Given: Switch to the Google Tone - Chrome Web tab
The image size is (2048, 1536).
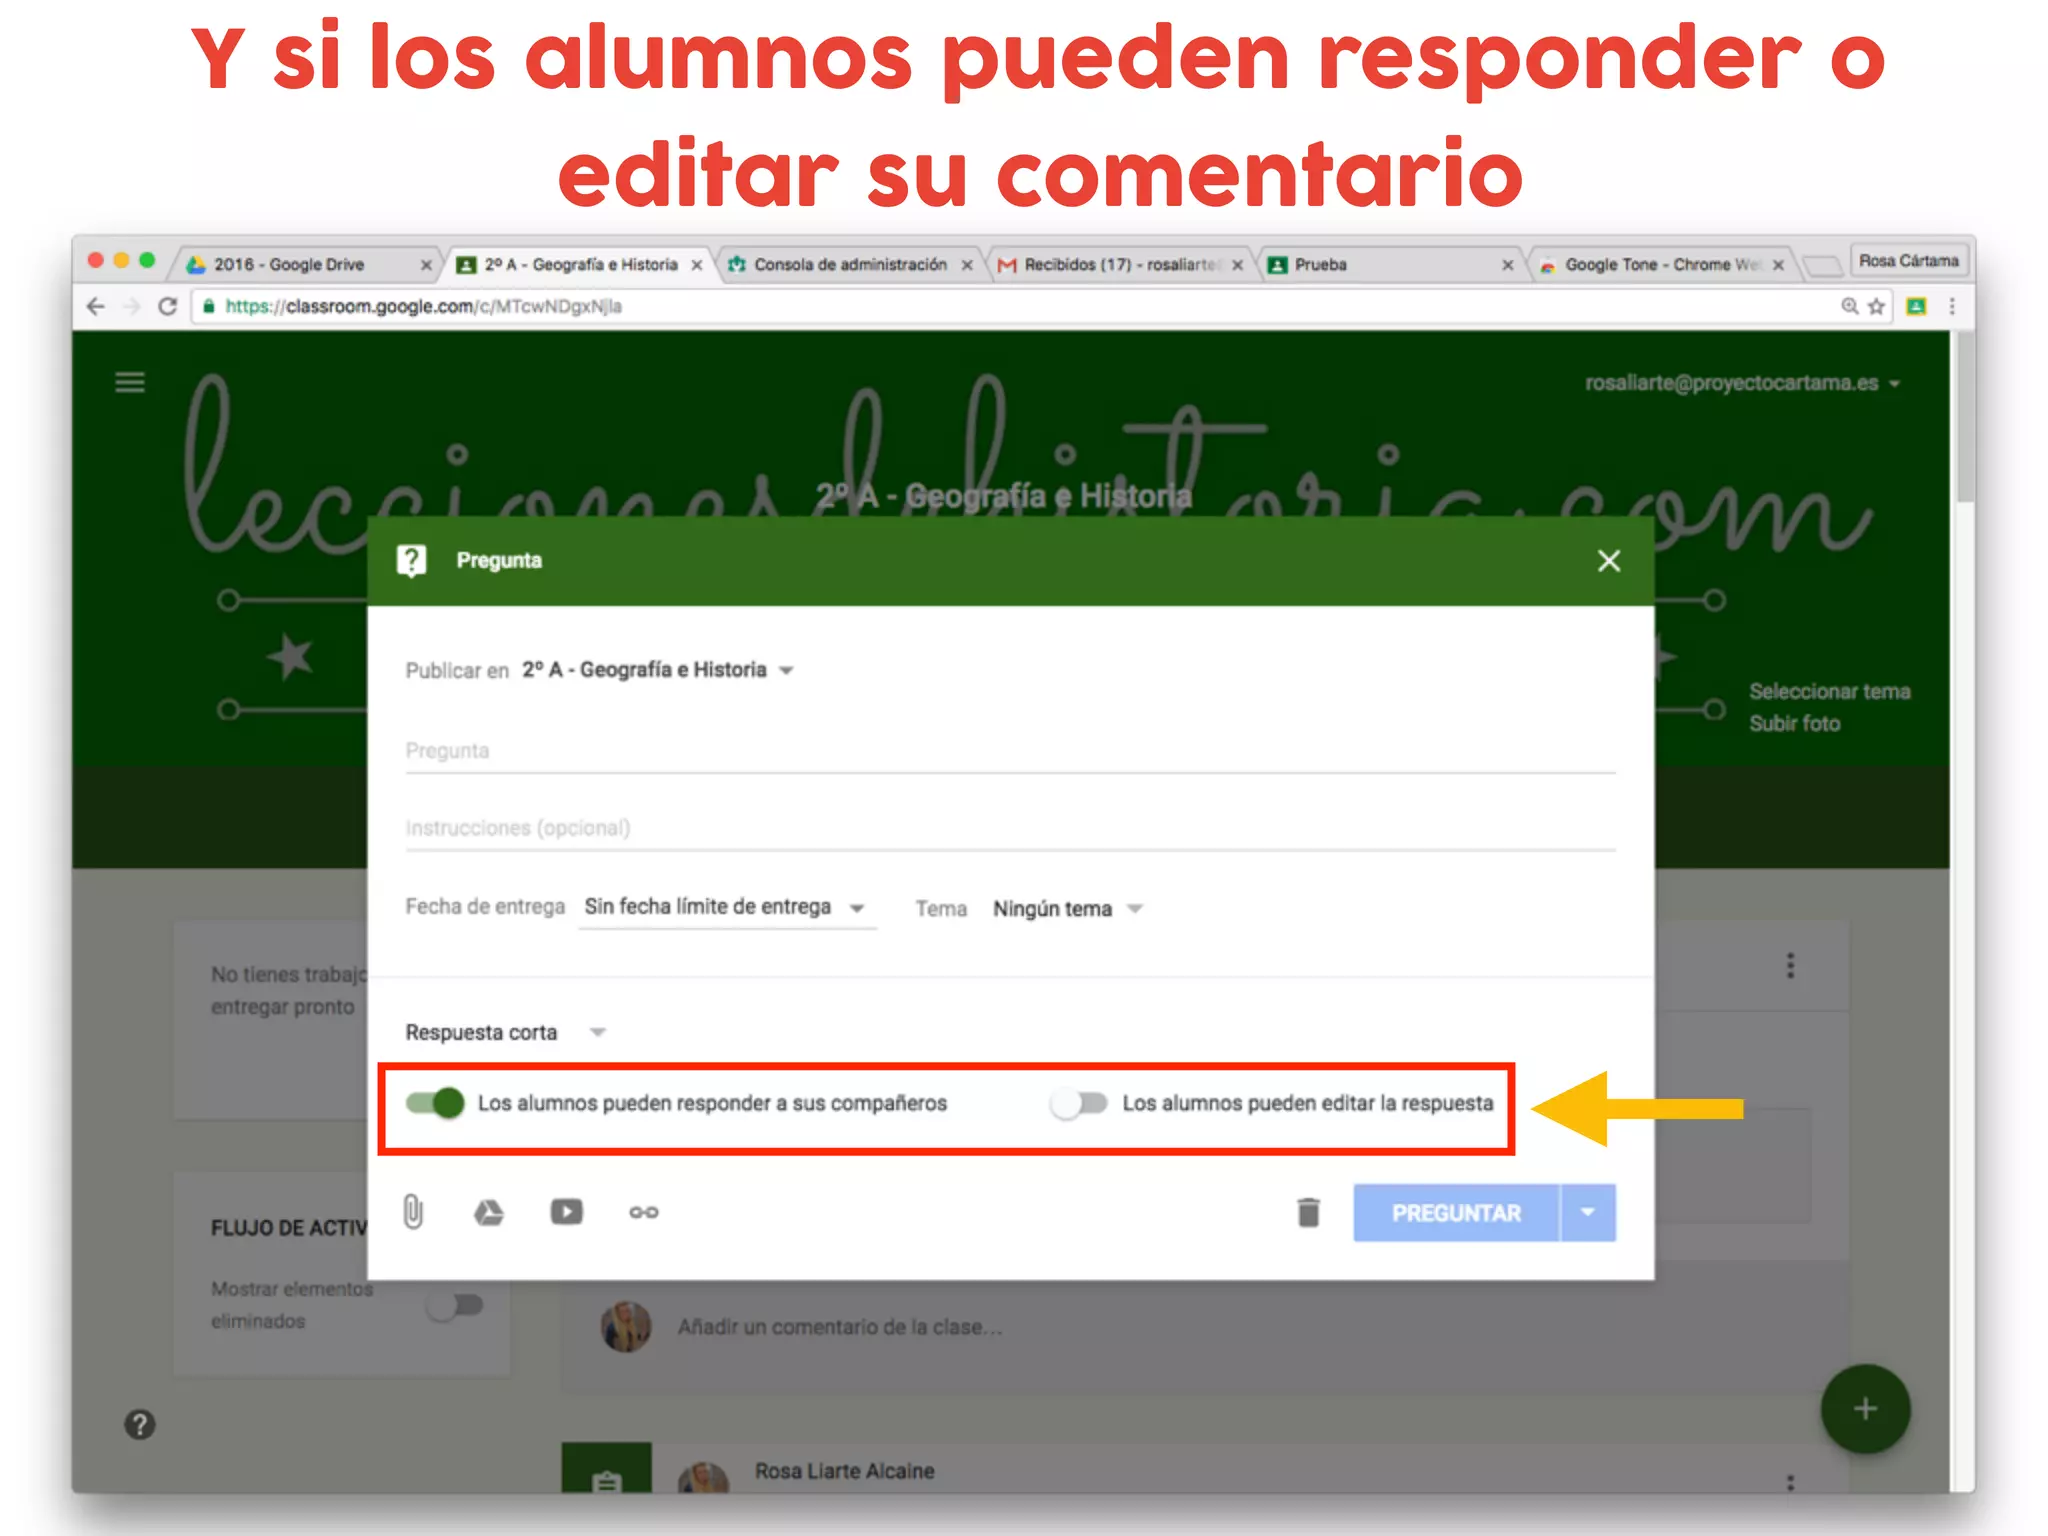Looking at the screenshot, I should pyautogui.click(x=1662, y=265).
